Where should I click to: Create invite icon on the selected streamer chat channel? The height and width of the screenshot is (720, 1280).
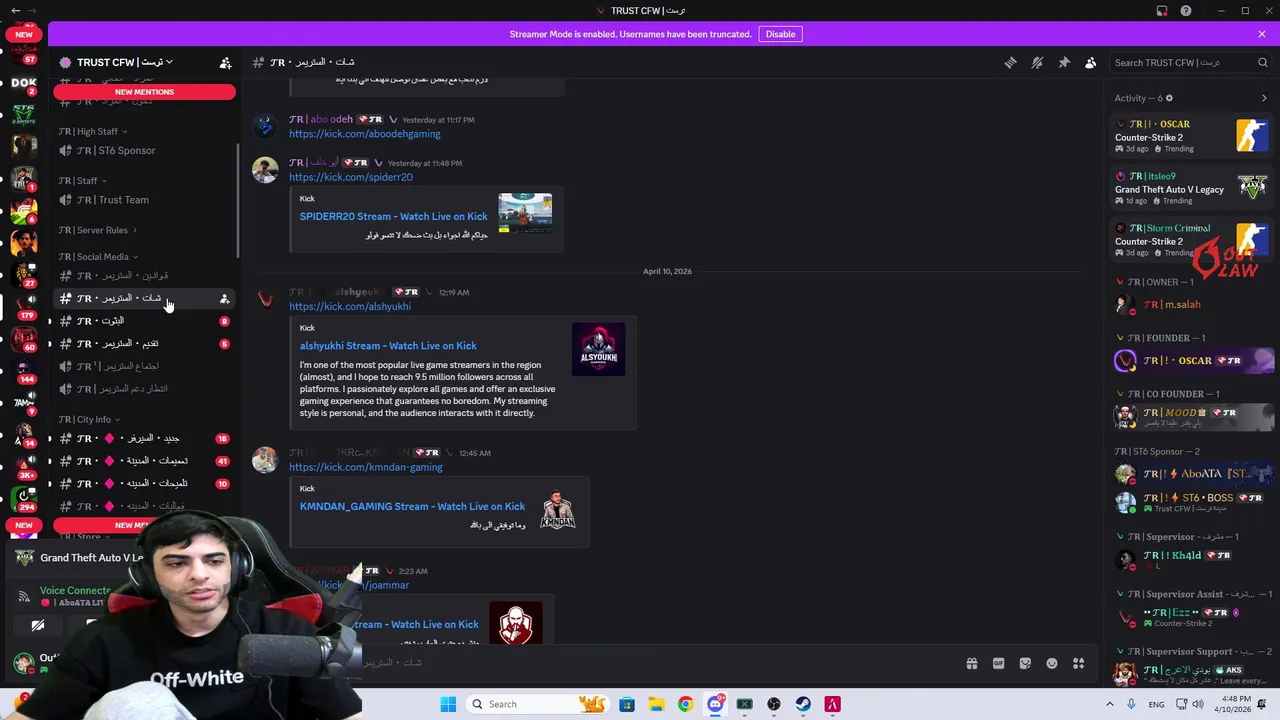coord(224,298)
